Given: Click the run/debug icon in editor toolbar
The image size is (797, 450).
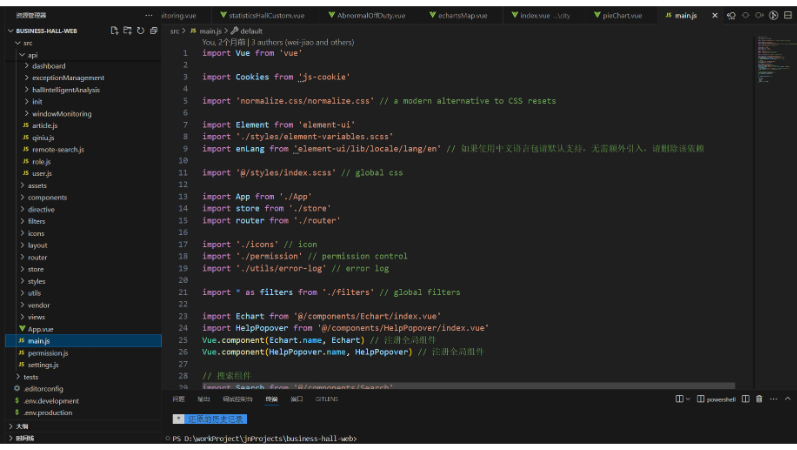Looking at the screenshot, I should point(774,15).
